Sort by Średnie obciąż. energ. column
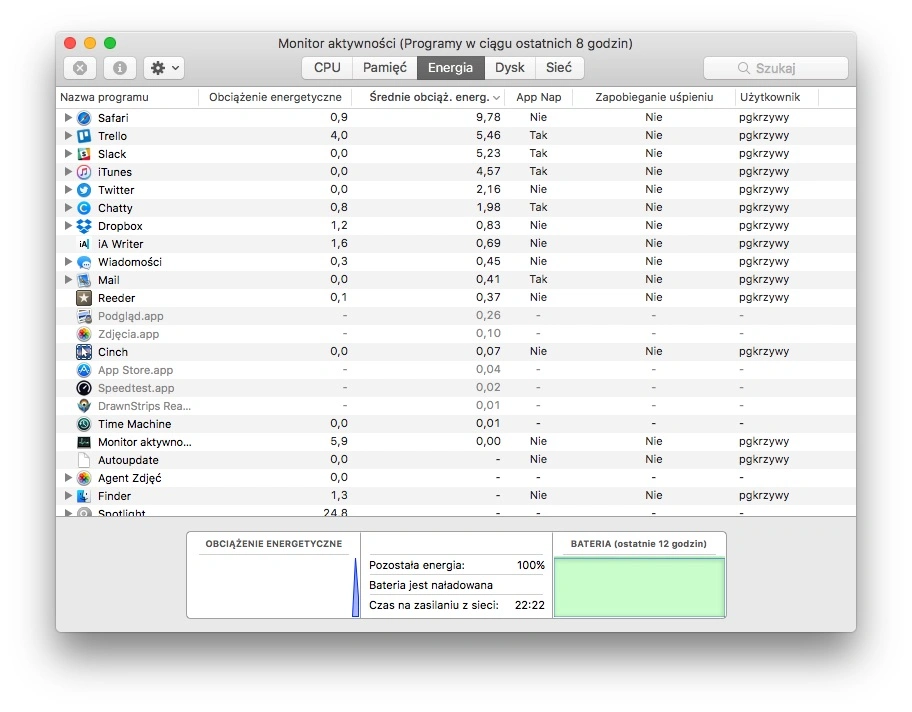The image size is (912, 712). 429,97
